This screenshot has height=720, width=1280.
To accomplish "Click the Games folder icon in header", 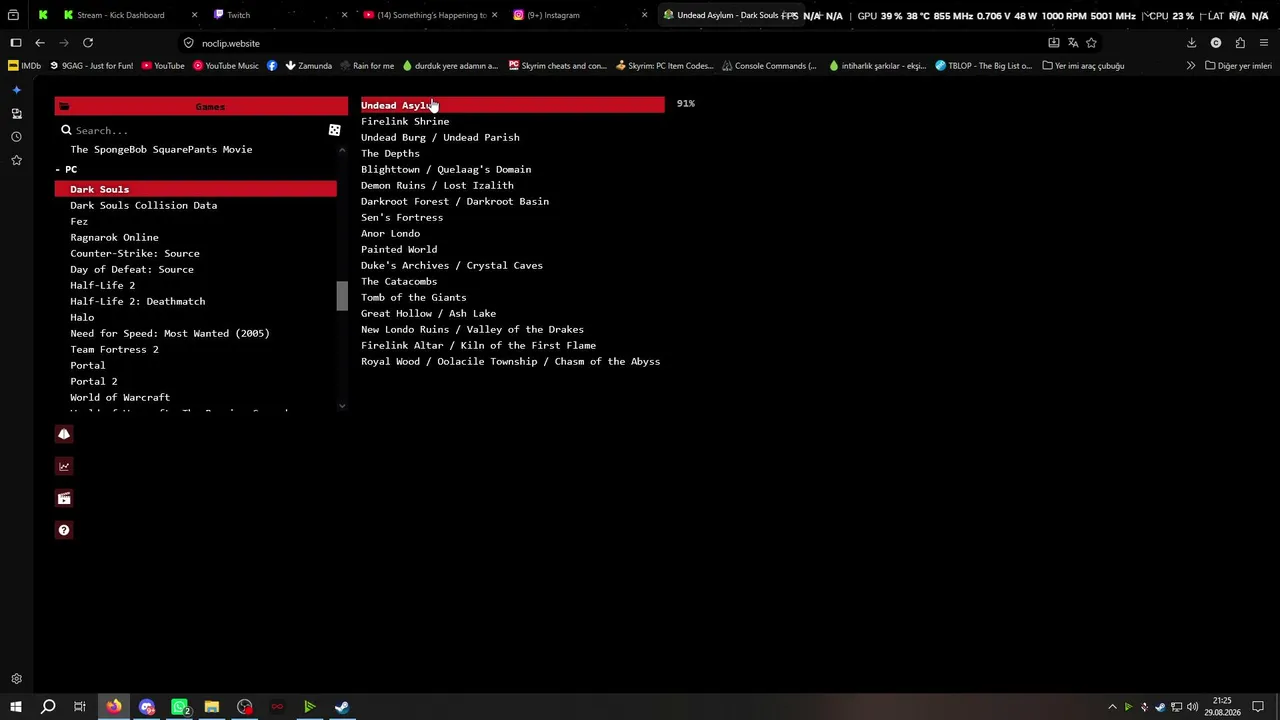I will click(64, 106).
